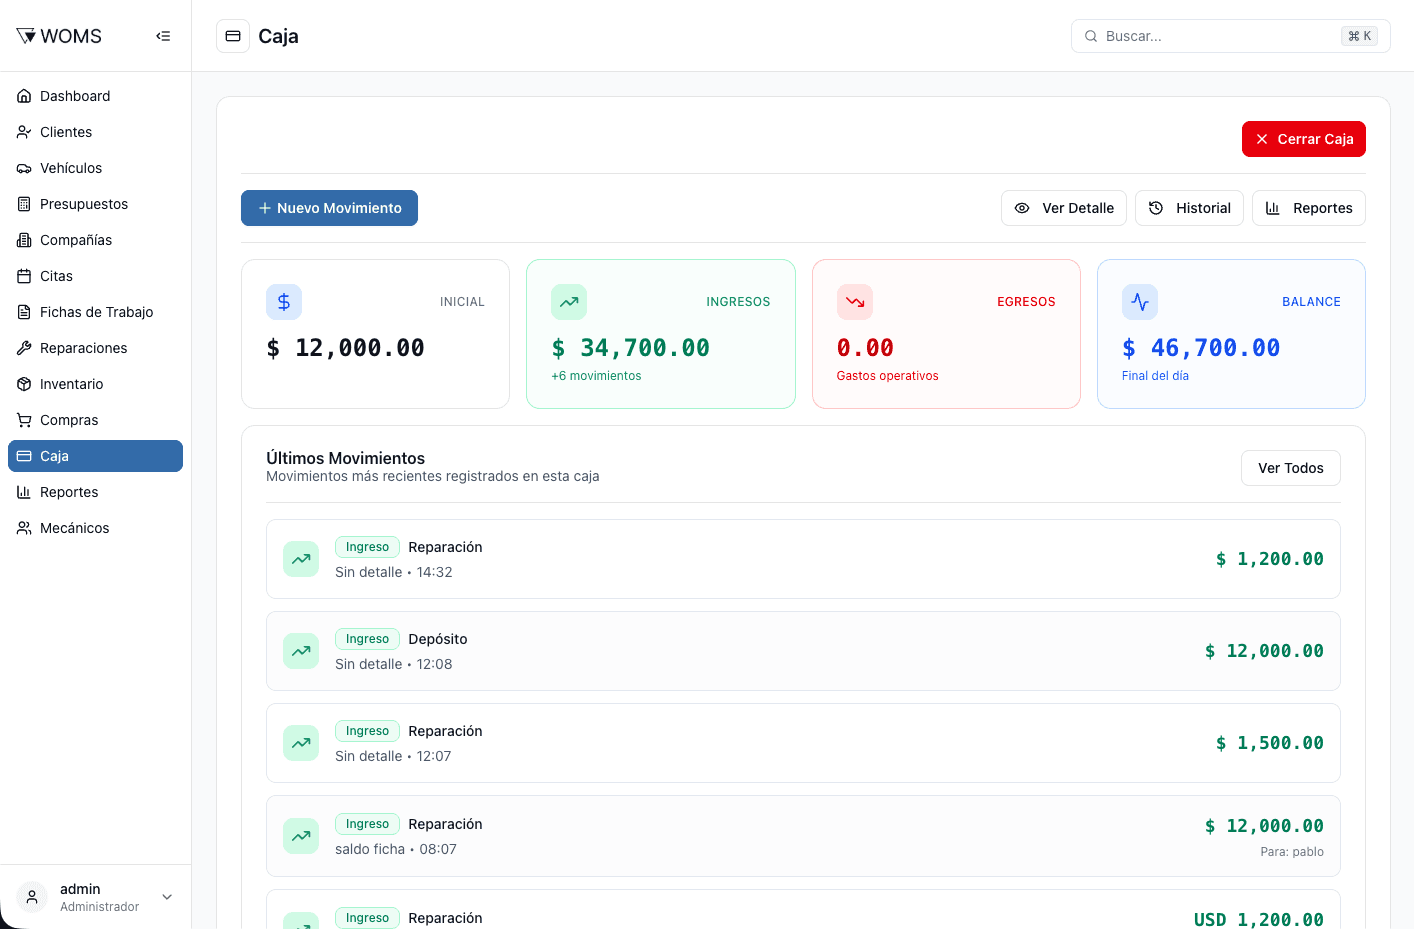Select the $ 46,700.00 balance value
Viewport: 1414px width, 929px height.
[x=1201, y=348]
